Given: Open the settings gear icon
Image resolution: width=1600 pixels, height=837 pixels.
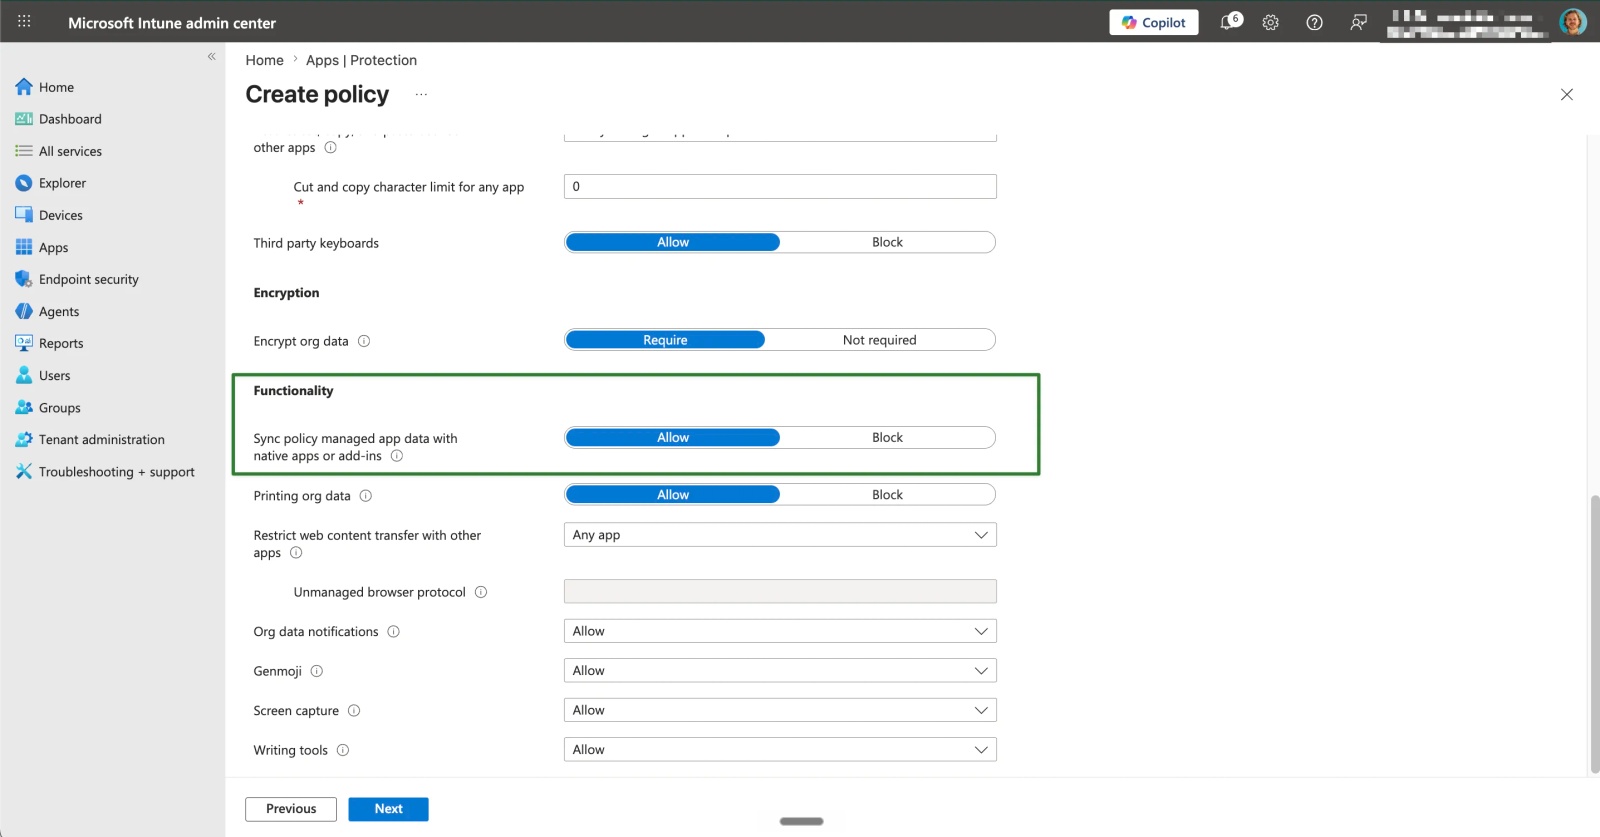Looking at the screenshot, I should (x=1271, y=22).
